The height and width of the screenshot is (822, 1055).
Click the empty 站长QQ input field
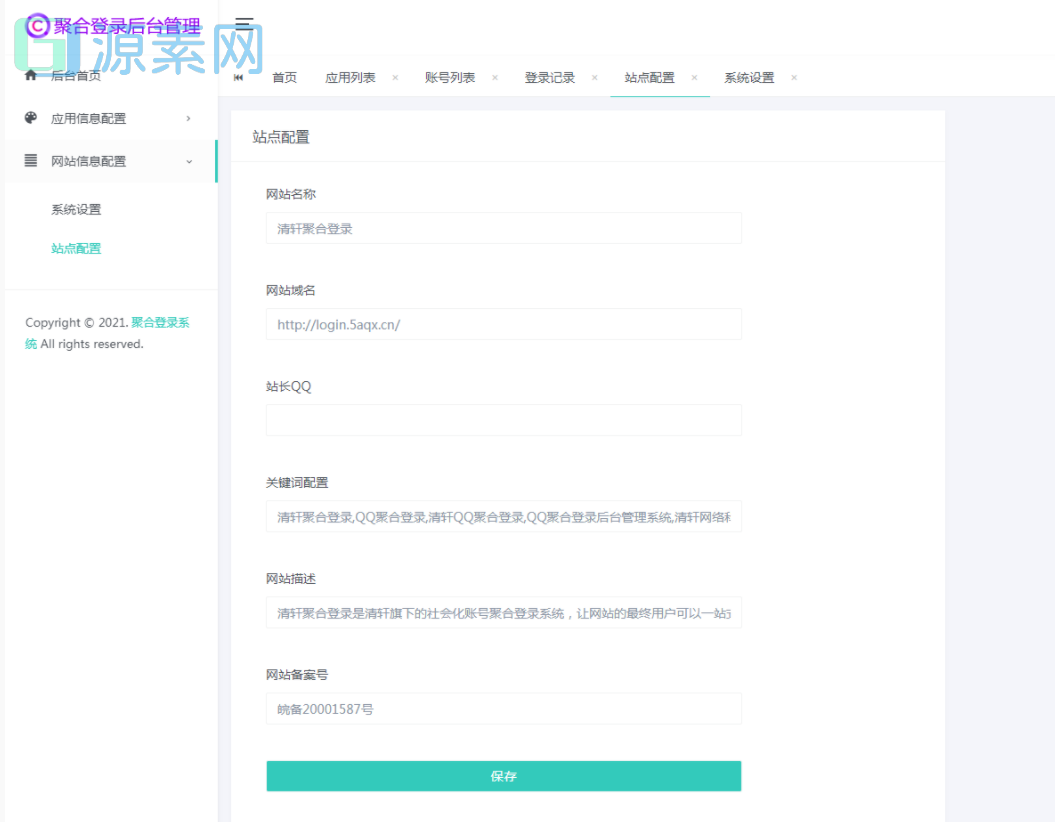[503, 420]
